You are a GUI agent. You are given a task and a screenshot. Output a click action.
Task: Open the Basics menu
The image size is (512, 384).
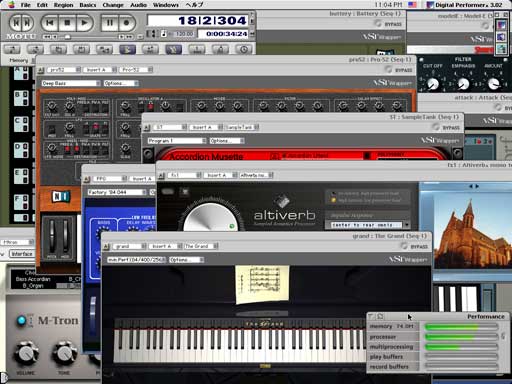coord(88,5)
